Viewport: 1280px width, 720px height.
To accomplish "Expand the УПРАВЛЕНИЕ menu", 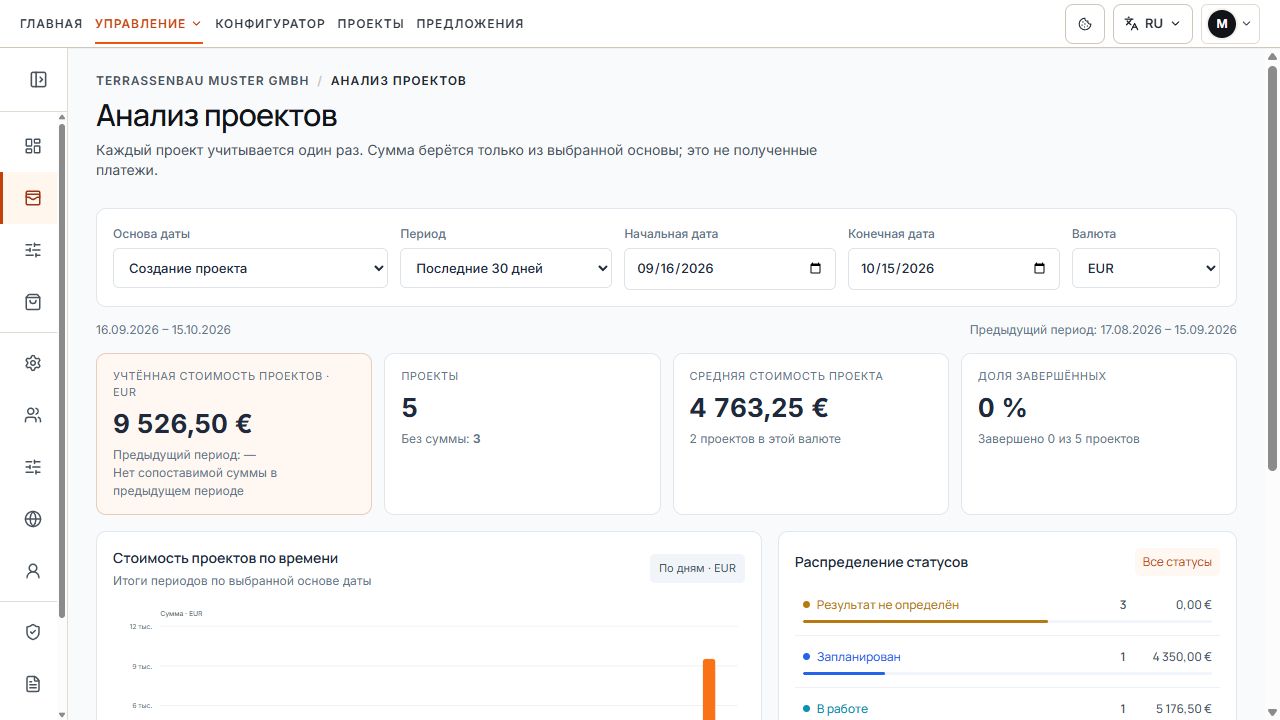I will (x=149, y=24).
